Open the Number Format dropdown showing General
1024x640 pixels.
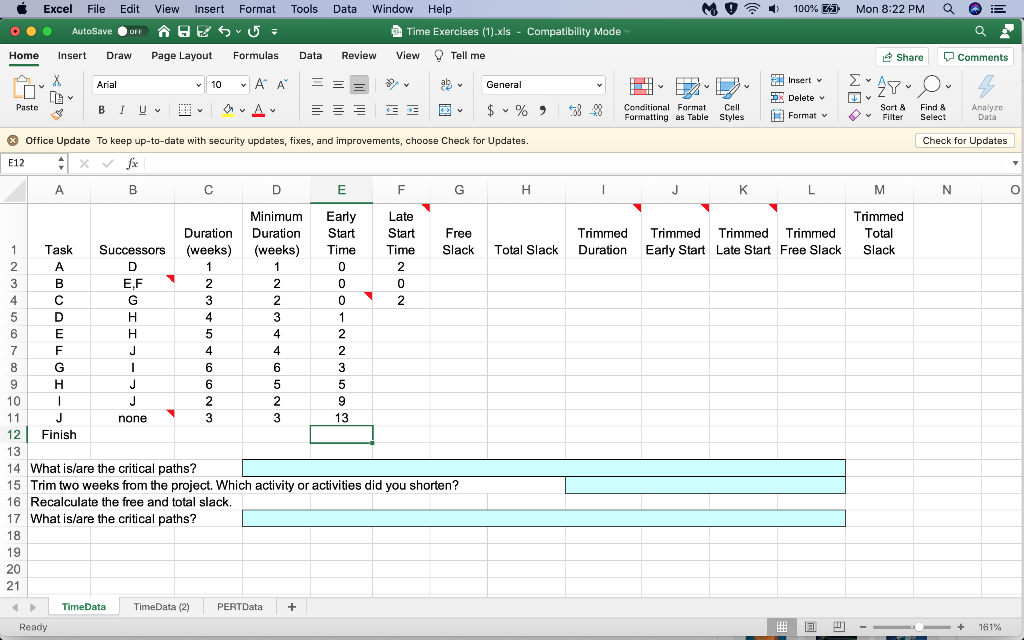pos(542,84)
